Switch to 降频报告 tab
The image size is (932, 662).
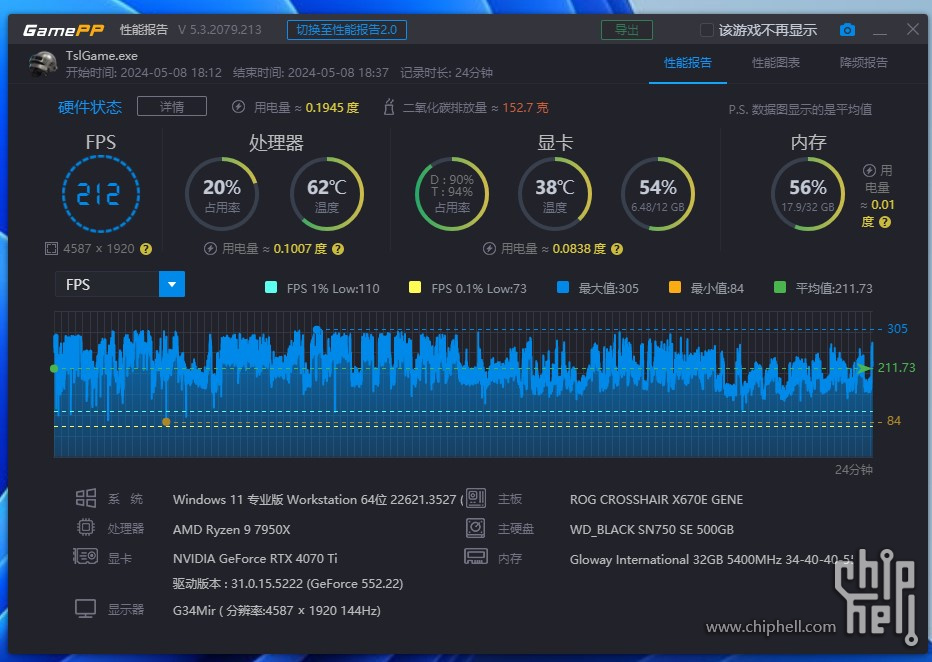click(x=864, y=62)
